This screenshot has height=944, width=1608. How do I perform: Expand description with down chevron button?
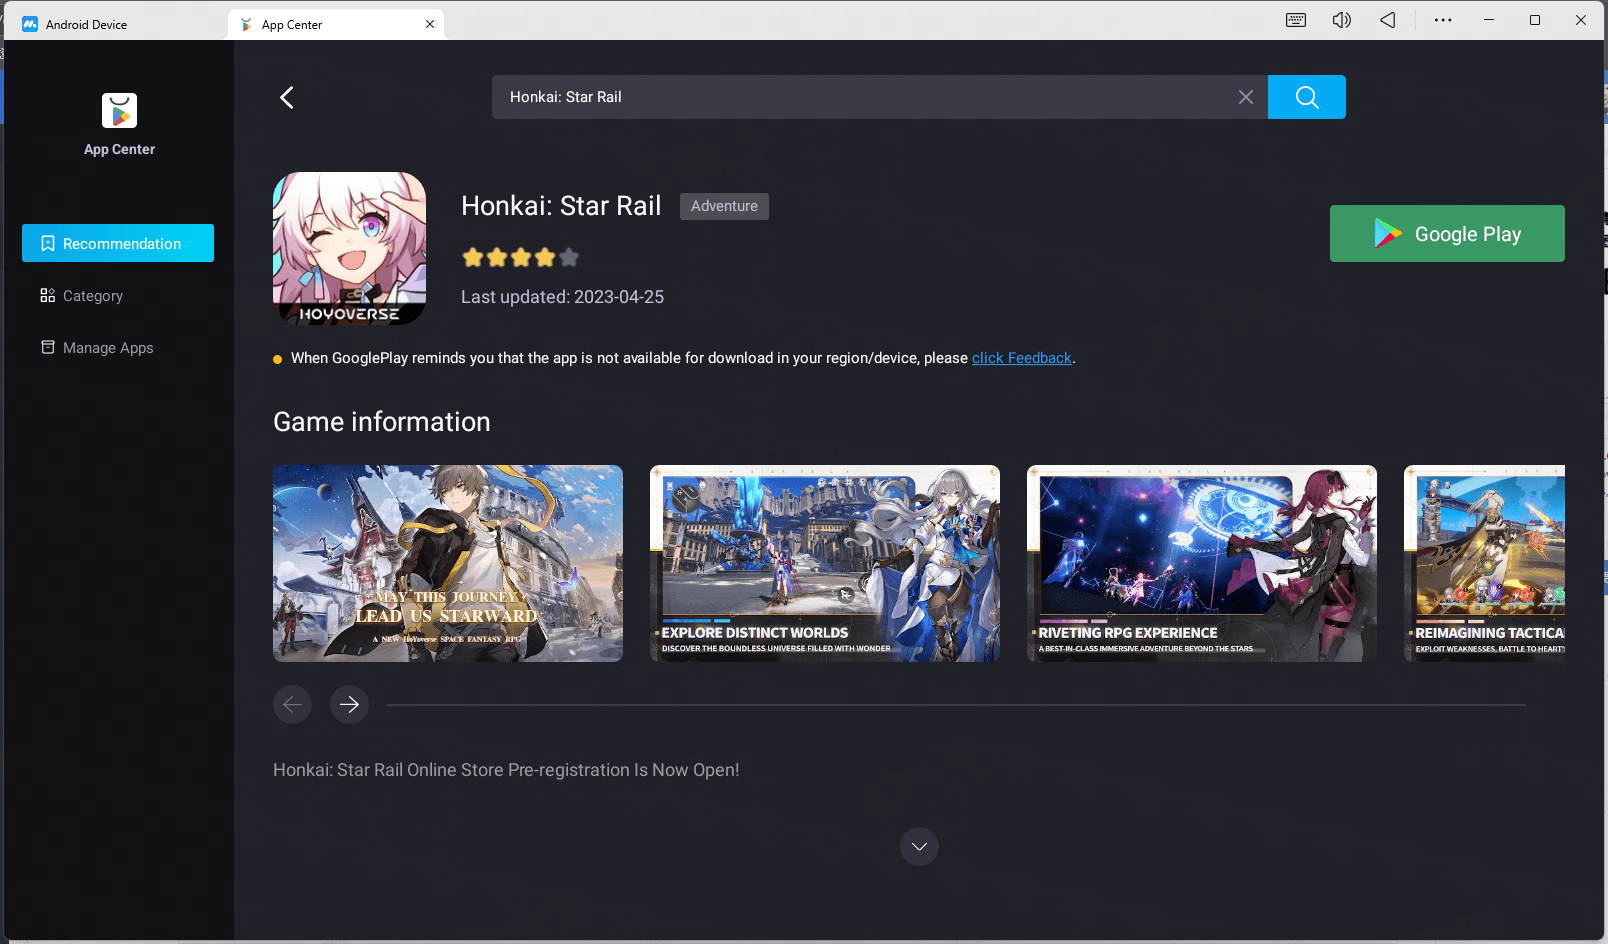pos(919,847)
